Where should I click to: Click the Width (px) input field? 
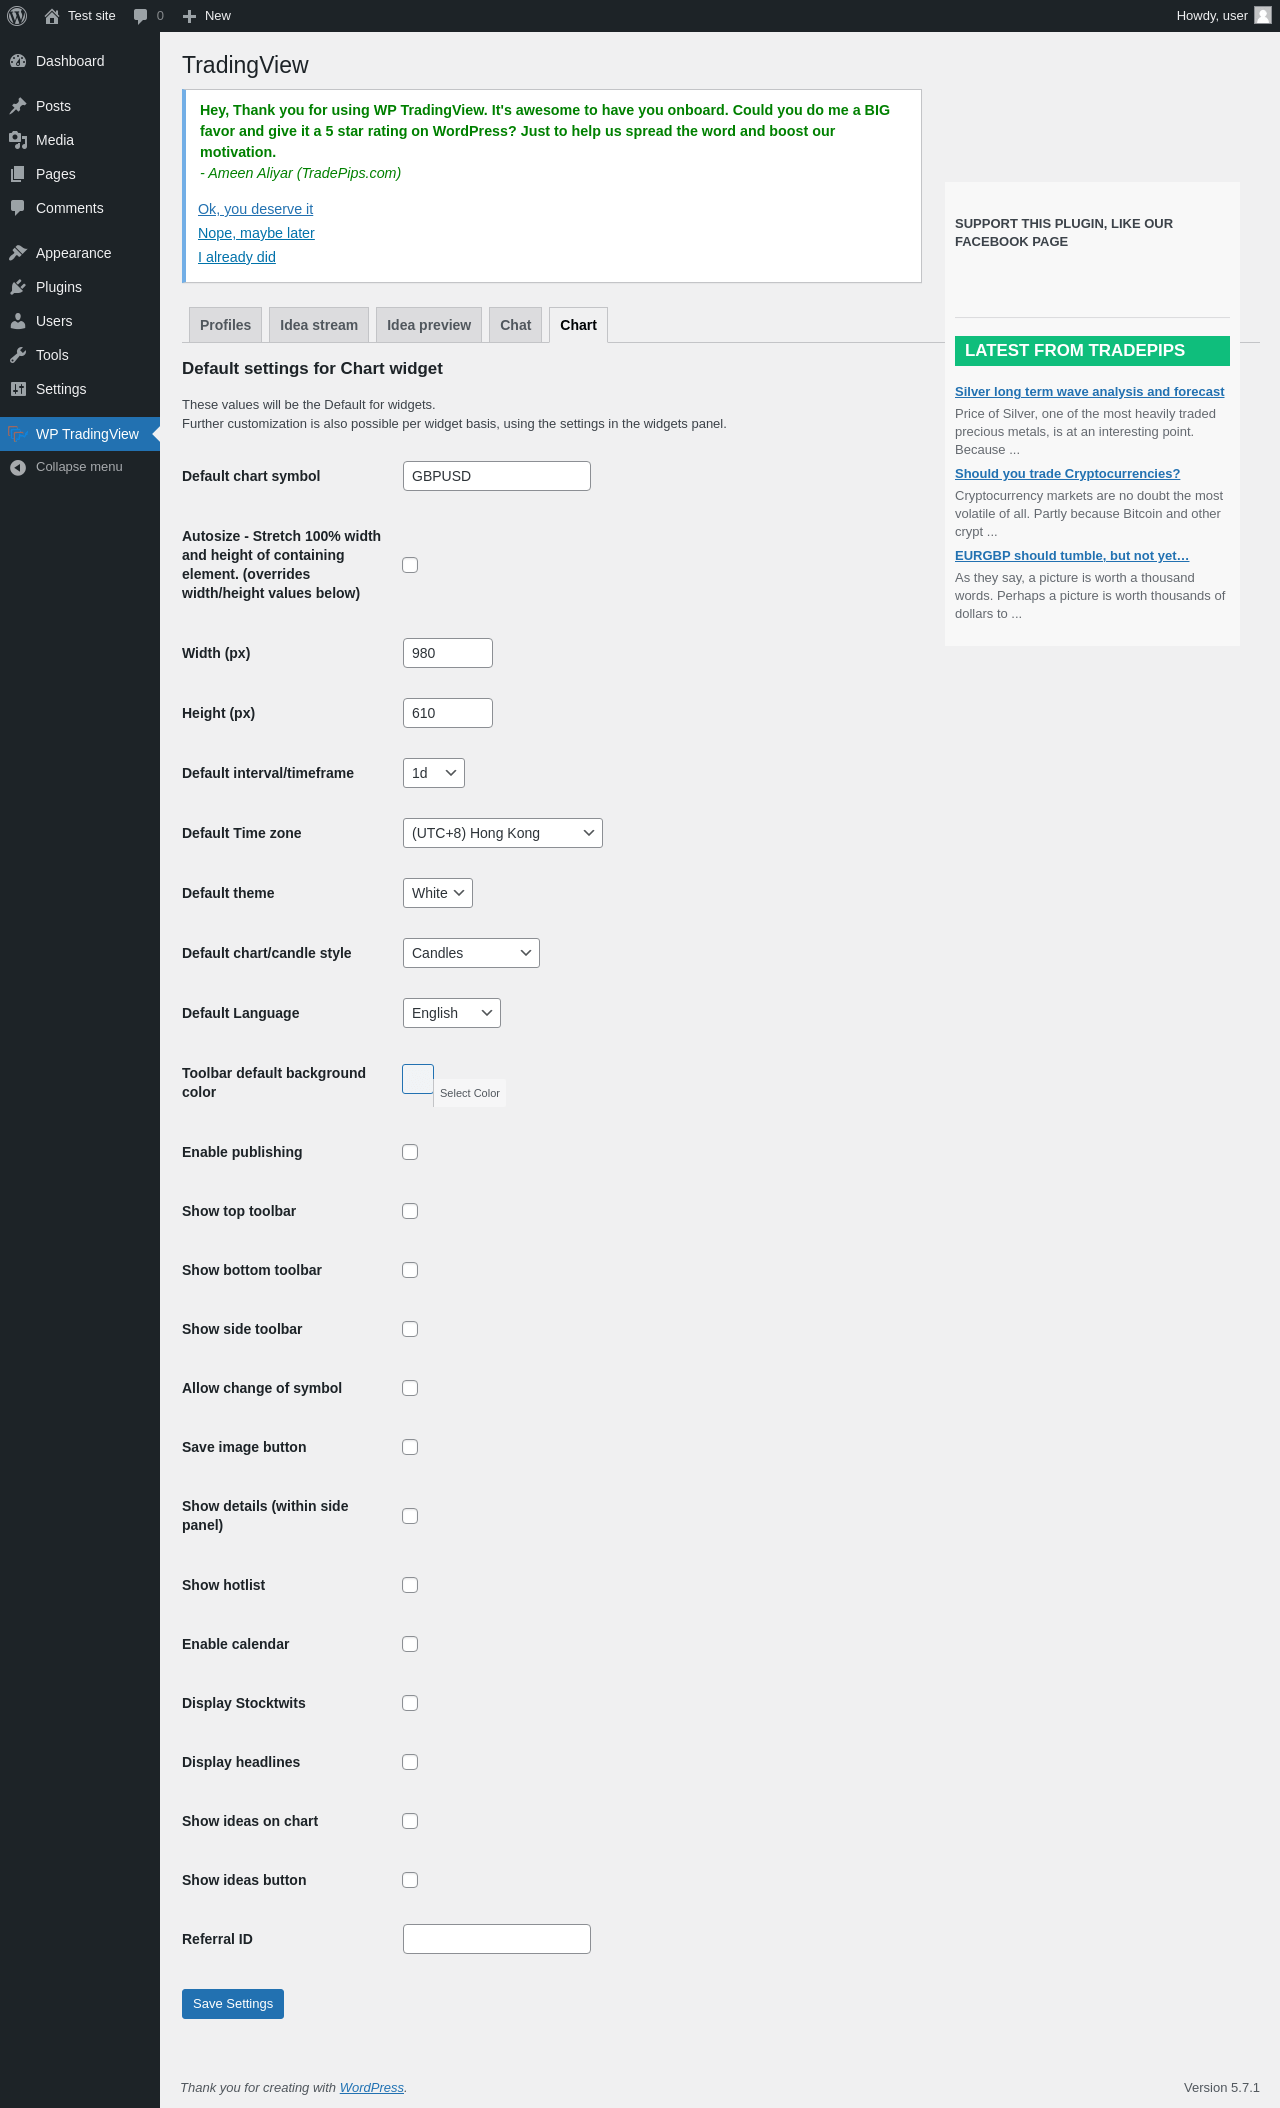[x=448, y=653]
